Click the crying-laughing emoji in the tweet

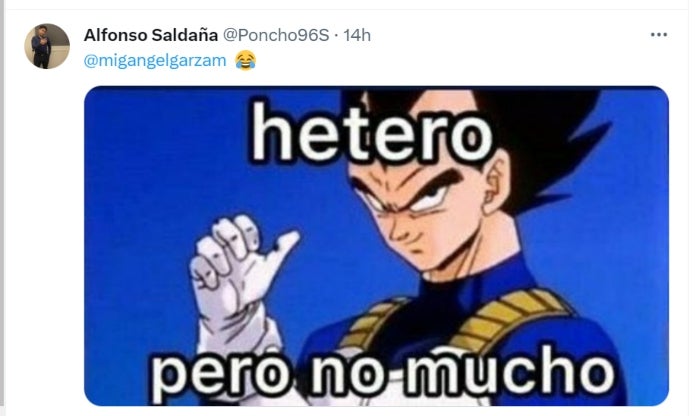(x=246, y=60)
